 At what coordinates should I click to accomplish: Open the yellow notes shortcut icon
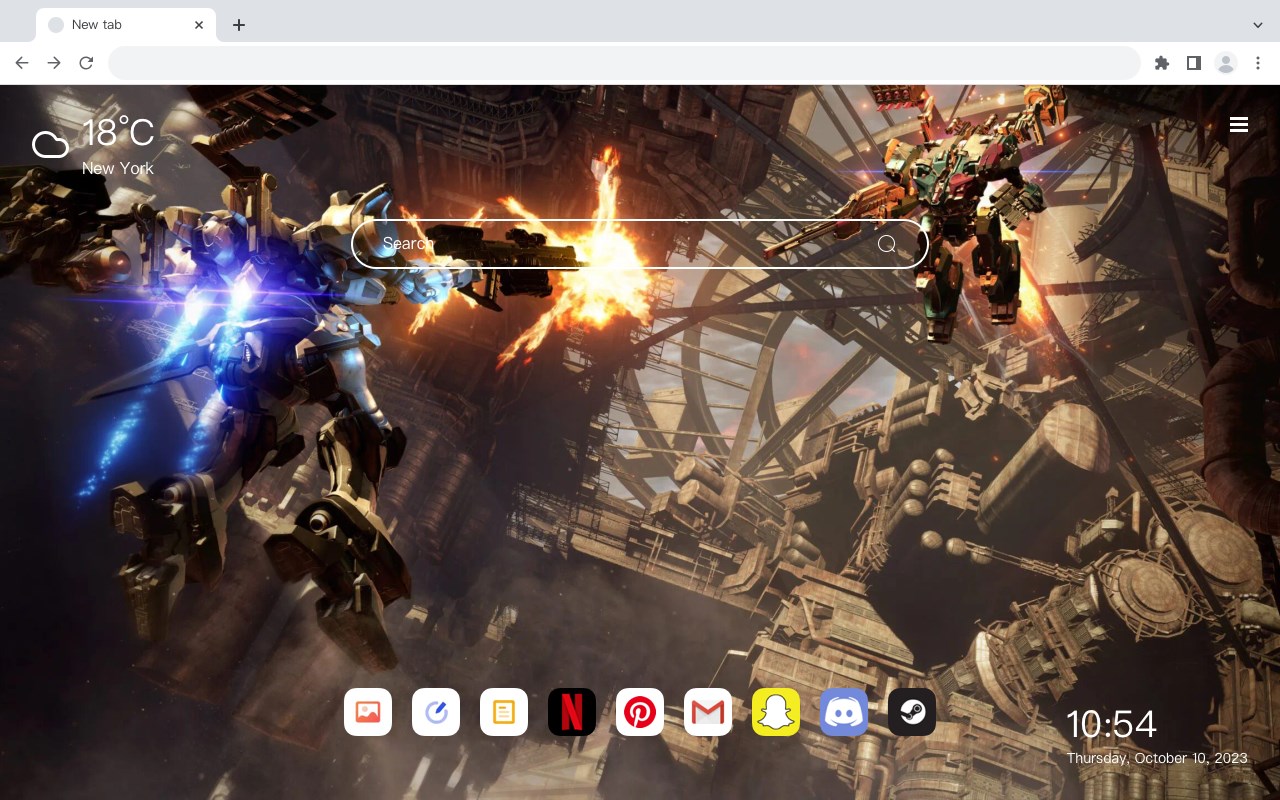504,712
